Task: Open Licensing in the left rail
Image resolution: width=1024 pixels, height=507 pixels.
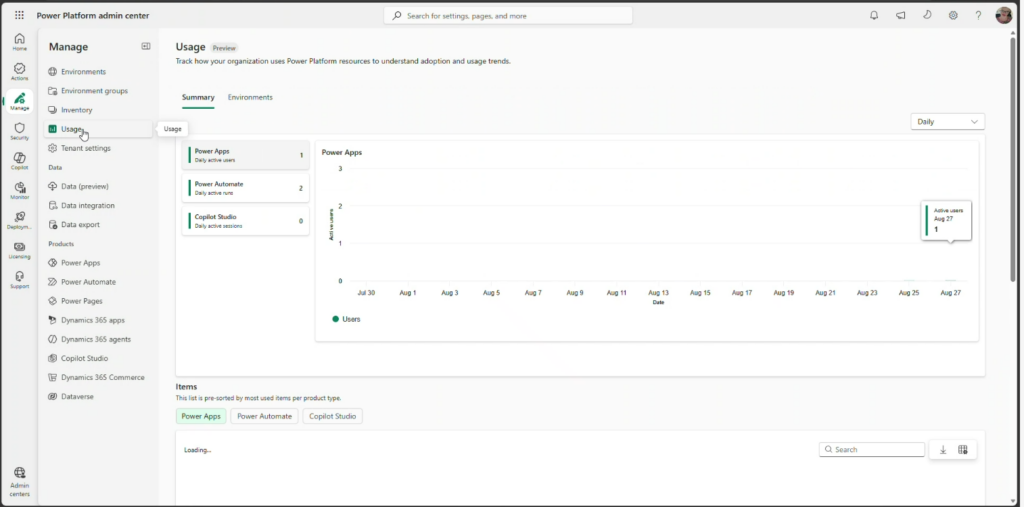Action: (20, 250)
